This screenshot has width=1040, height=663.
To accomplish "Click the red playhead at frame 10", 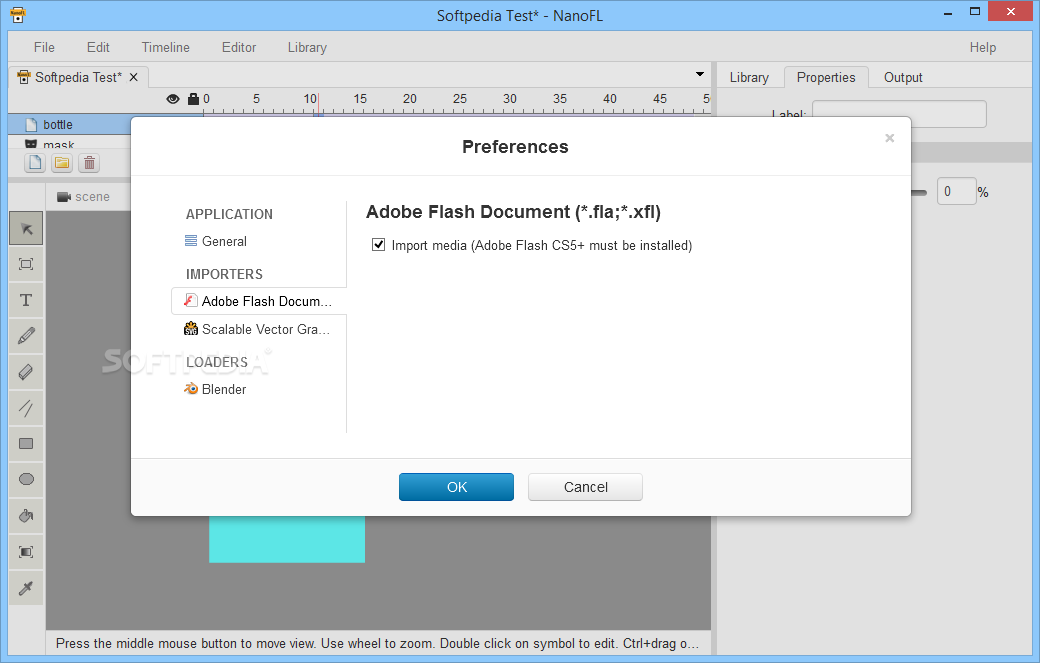I will coord(318,104).
